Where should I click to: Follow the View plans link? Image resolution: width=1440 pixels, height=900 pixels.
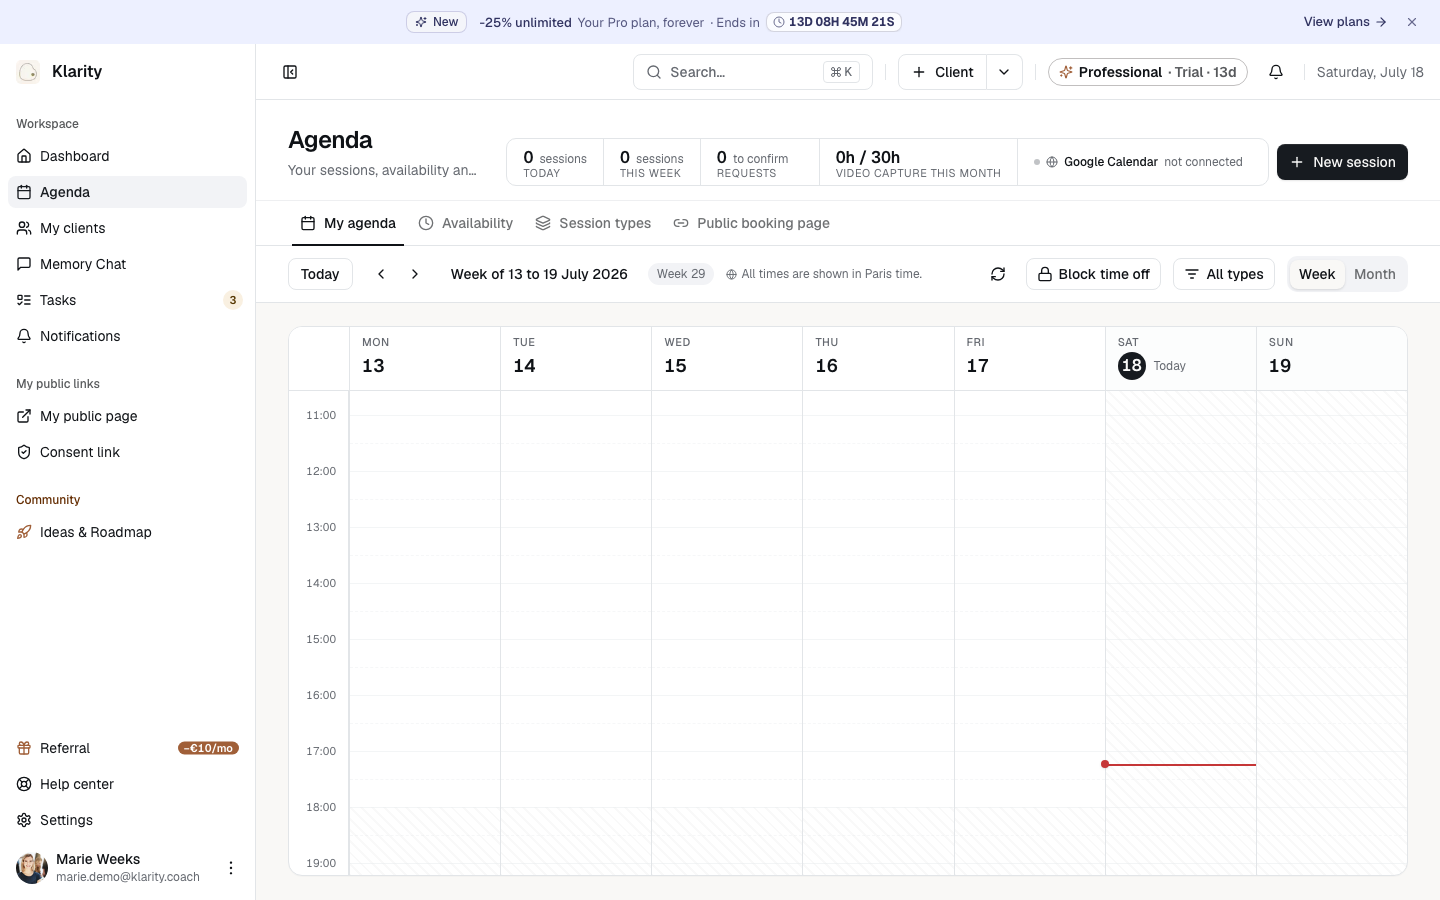[x=1345, y=22]
